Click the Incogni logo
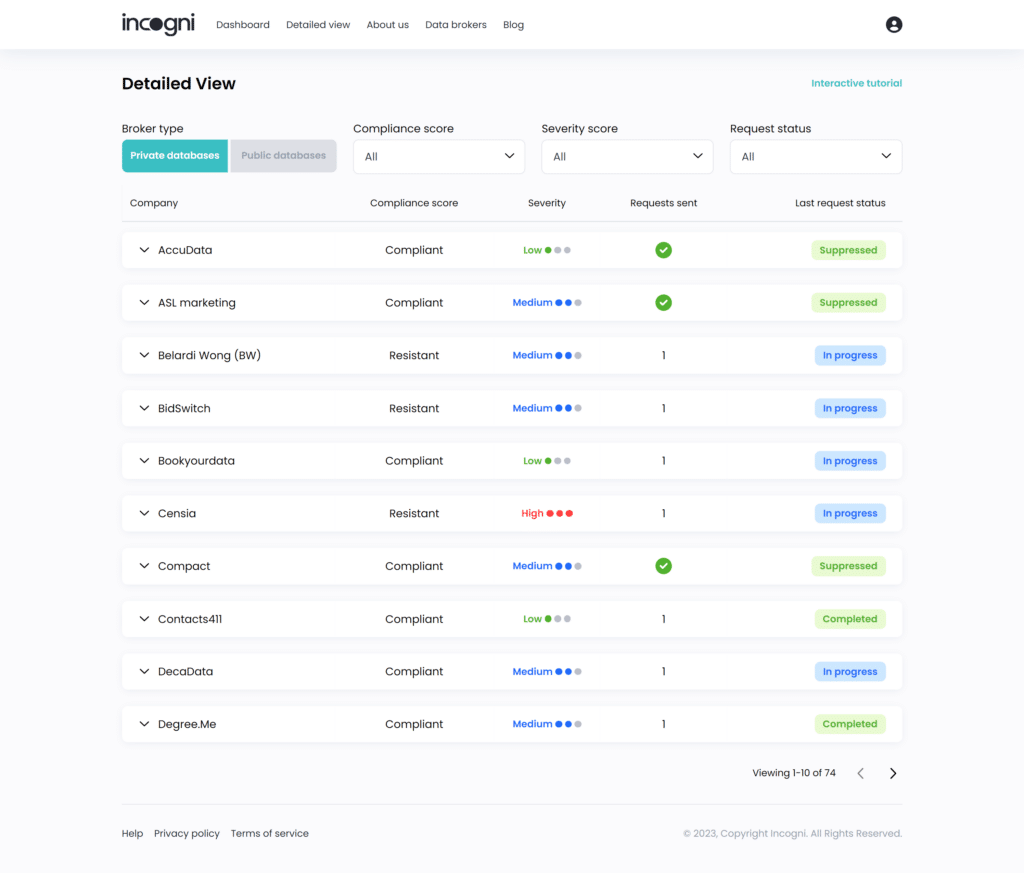This screenshot has height=873, width=1024. point(158,24)
